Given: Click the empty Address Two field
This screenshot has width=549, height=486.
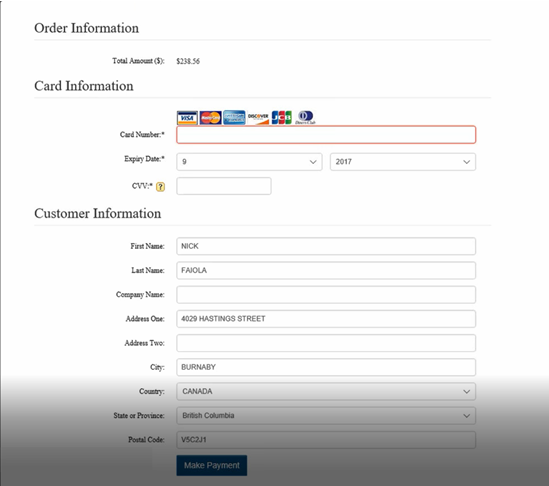Looking at the screenshot, I should click(x=326, y=343).
